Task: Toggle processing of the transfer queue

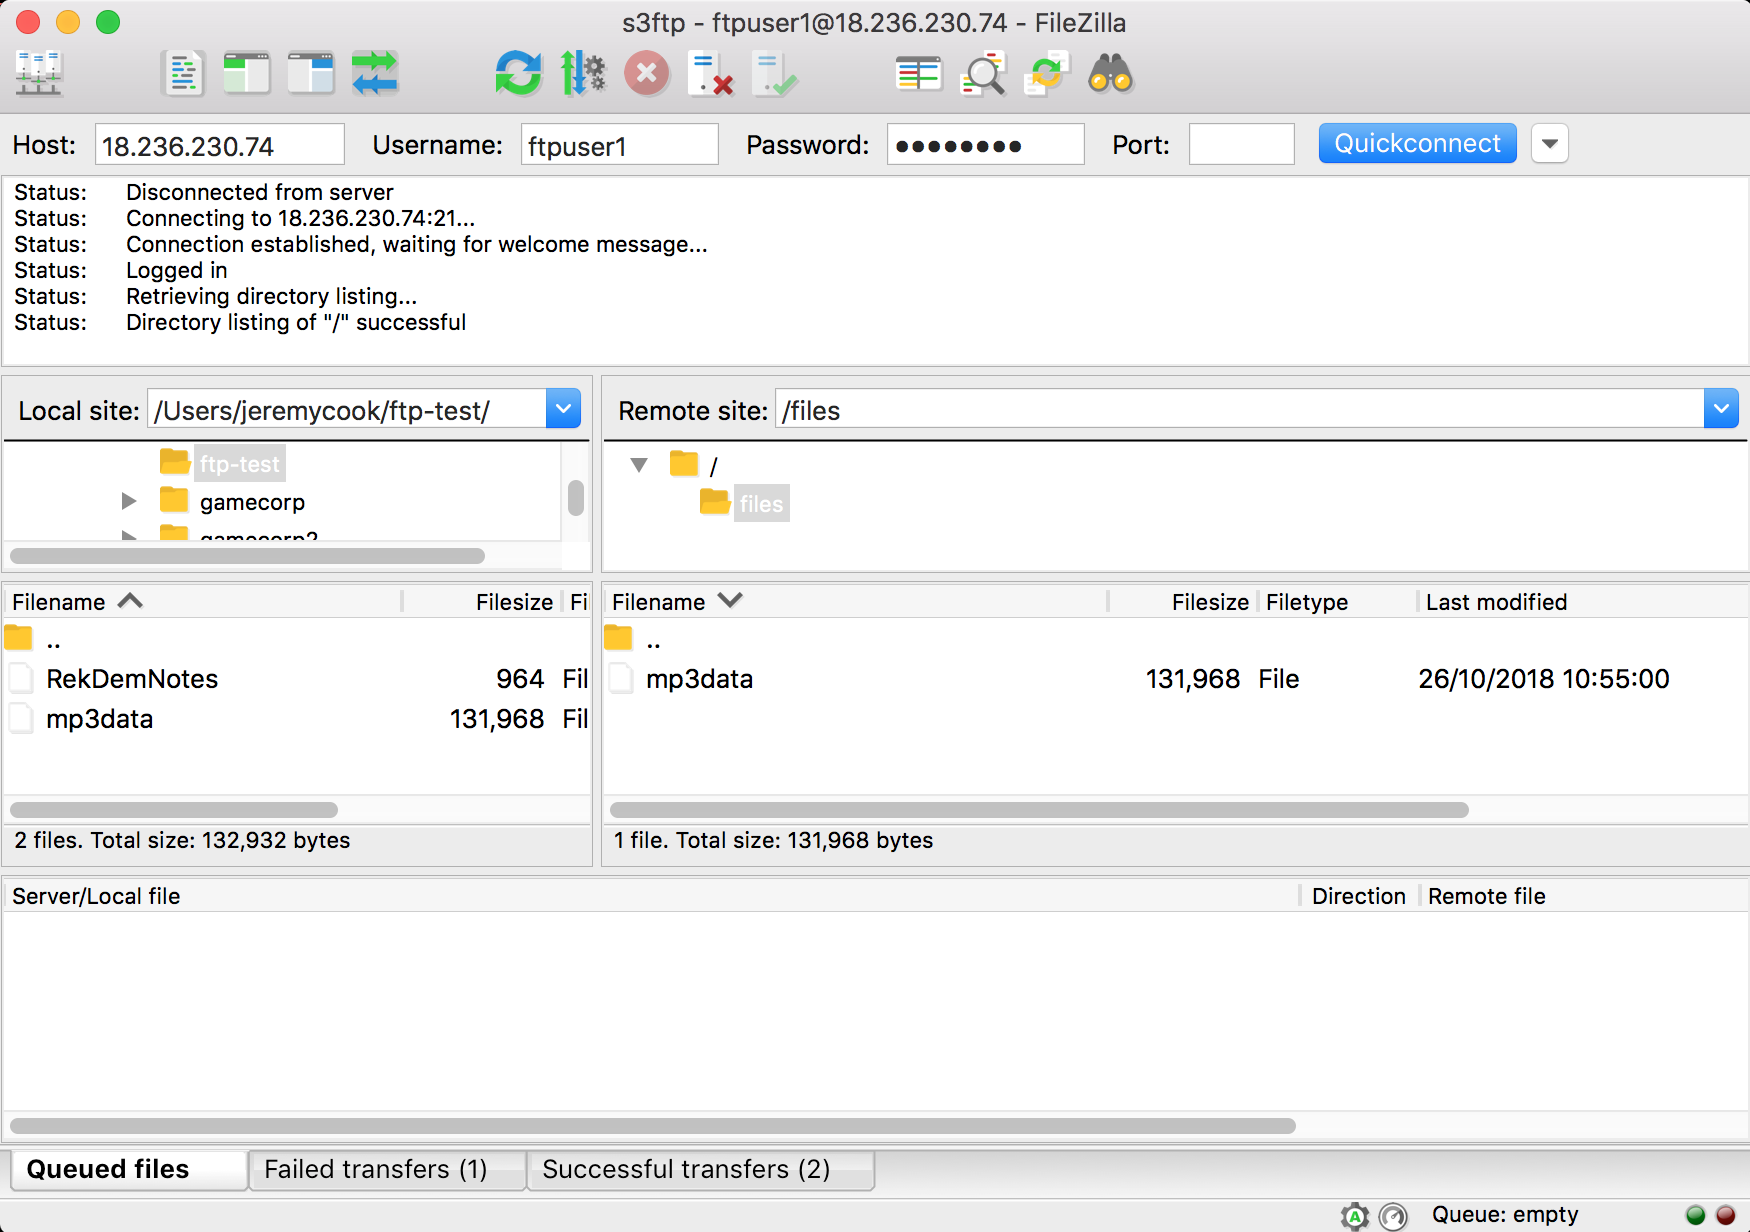Action: [x=583, y=74]
